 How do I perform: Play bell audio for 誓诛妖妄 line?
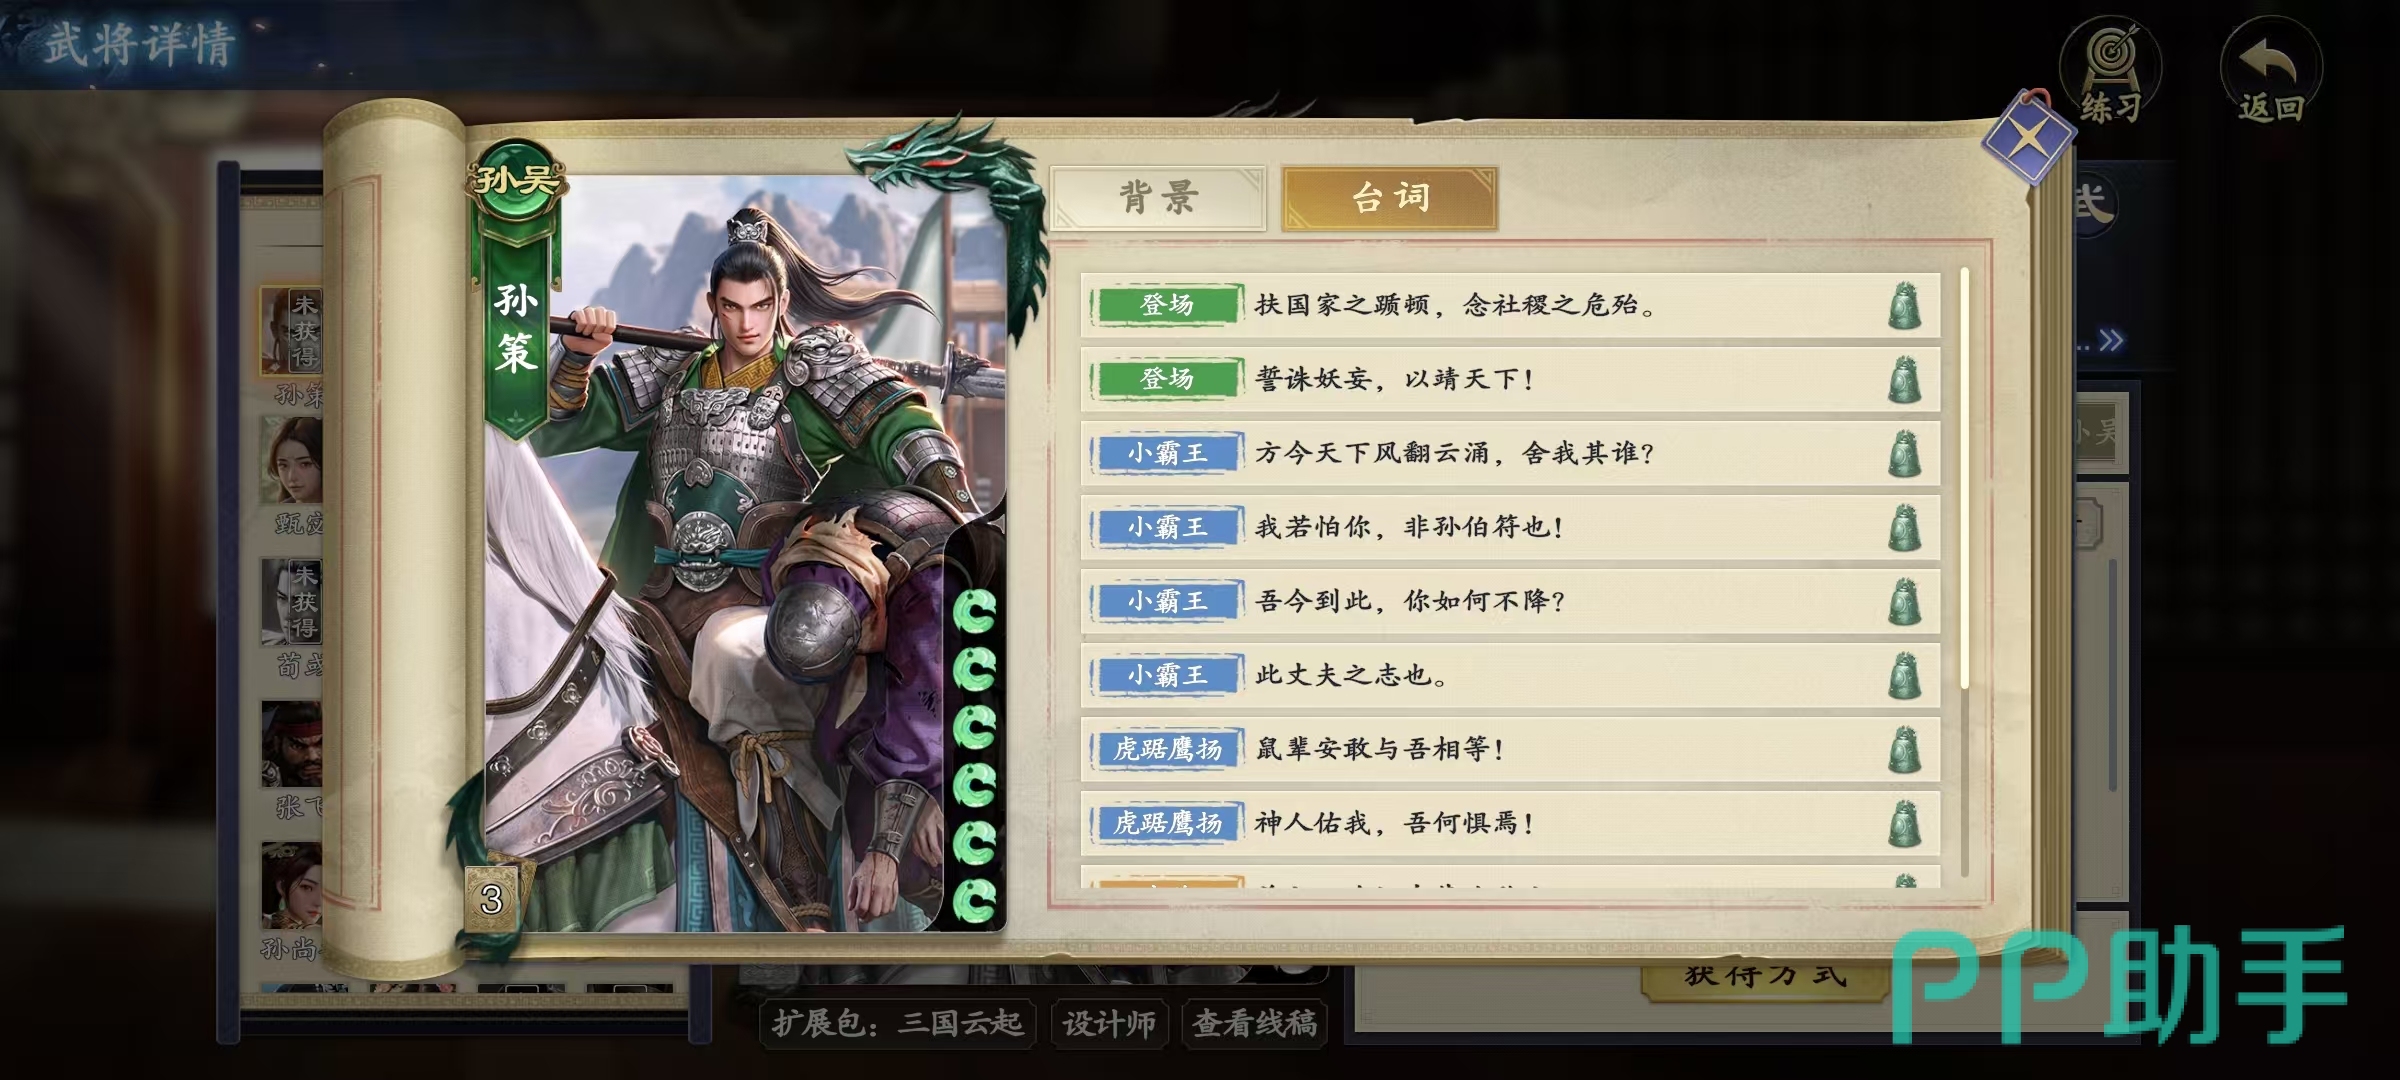click(1904, 380)
